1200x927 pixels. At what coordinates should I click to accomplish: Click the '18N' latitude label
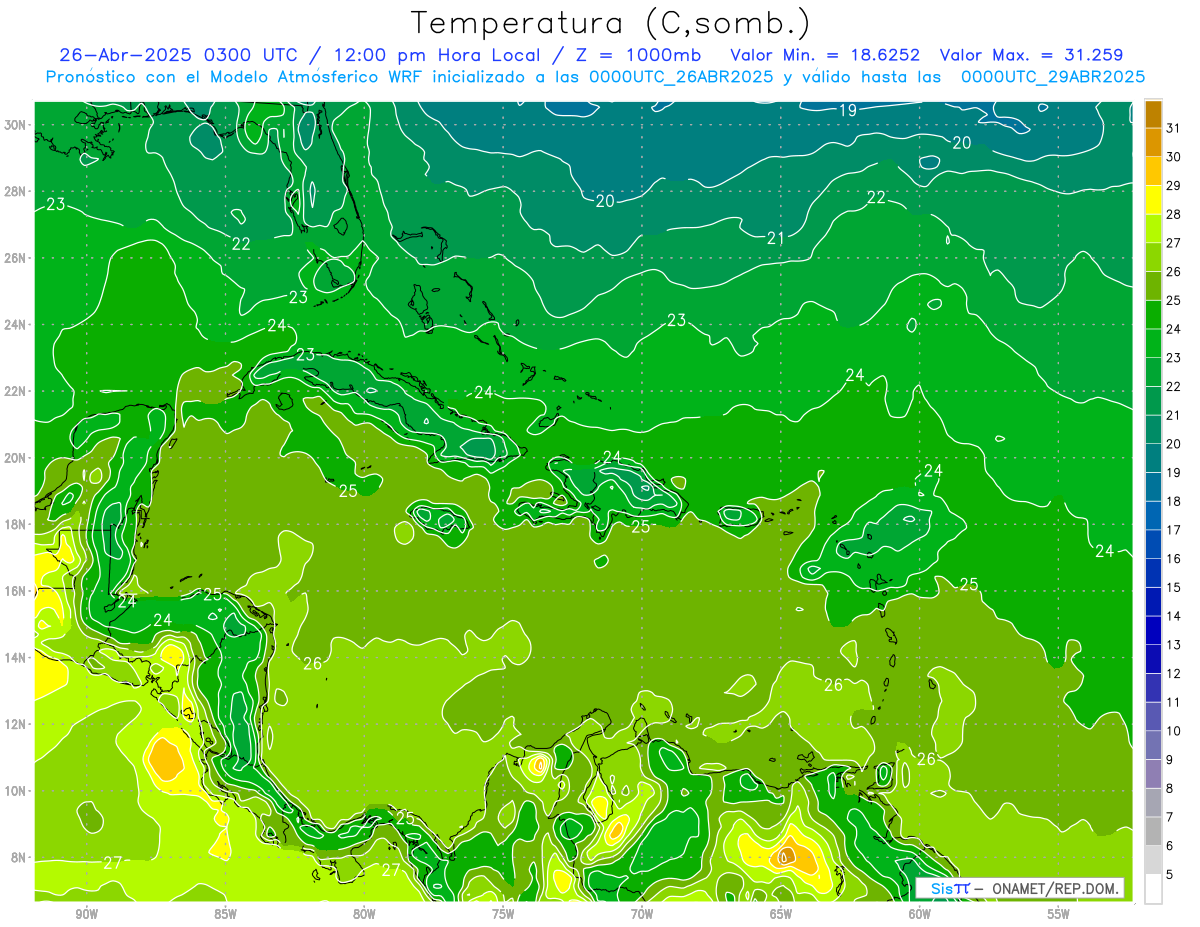pos(16,524)
